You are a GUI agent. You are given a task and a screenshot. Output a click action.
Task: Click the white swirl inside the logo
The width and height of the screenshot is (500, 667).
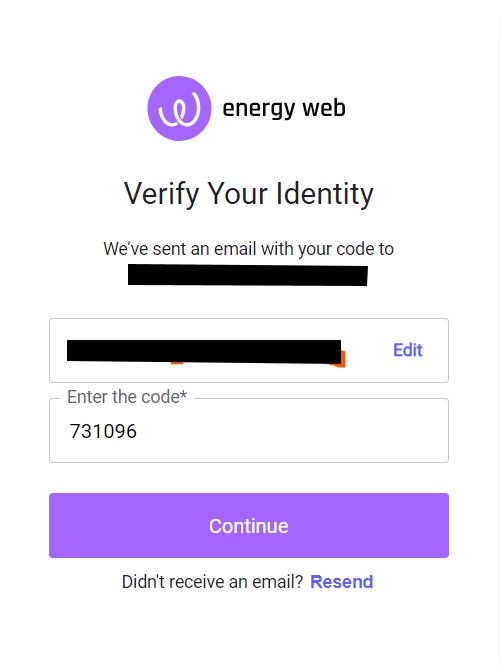click(179, 109)
